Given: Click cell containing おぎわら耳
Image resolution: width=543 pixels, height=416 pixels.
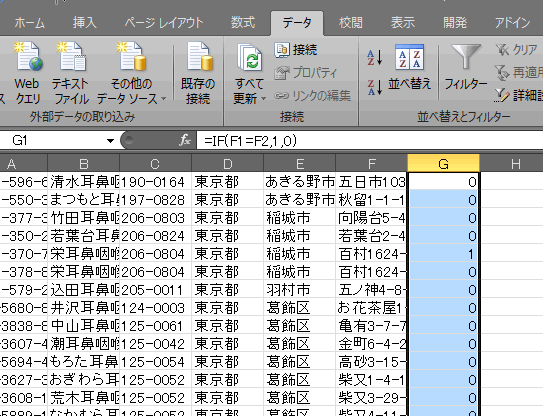Looking at the screenshot, I should click(83, 380).
